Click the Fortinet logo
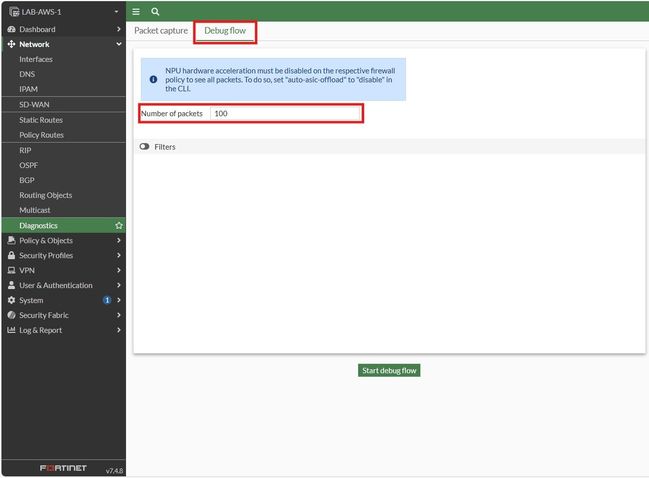Screen dimensions: 649x478 [63, 468]
